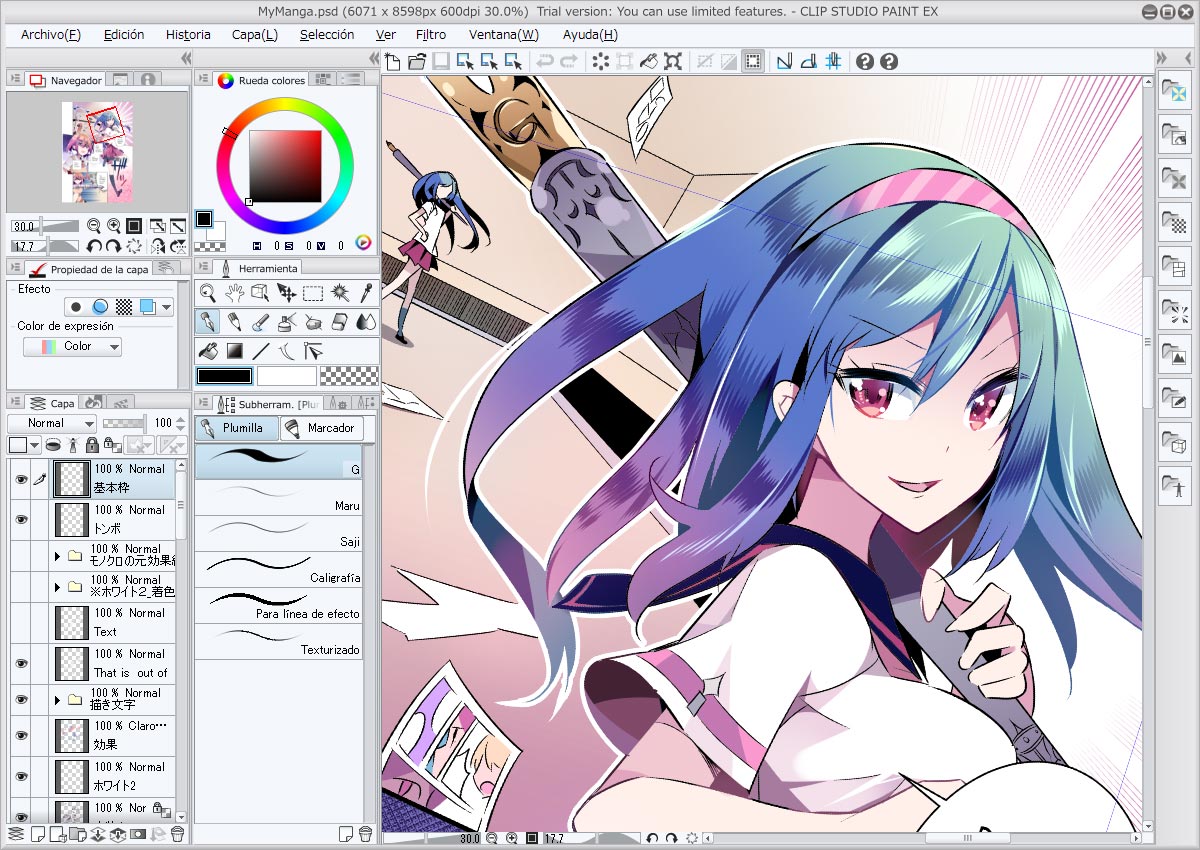Hide the トンボ layer
Viewport: 1200px width, 850px height.
tap(21, 520)
